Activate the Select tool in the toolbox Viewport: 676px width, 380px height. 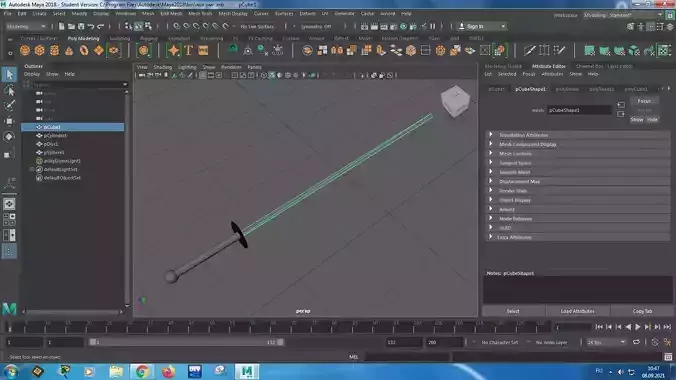[x=9, y=75]
